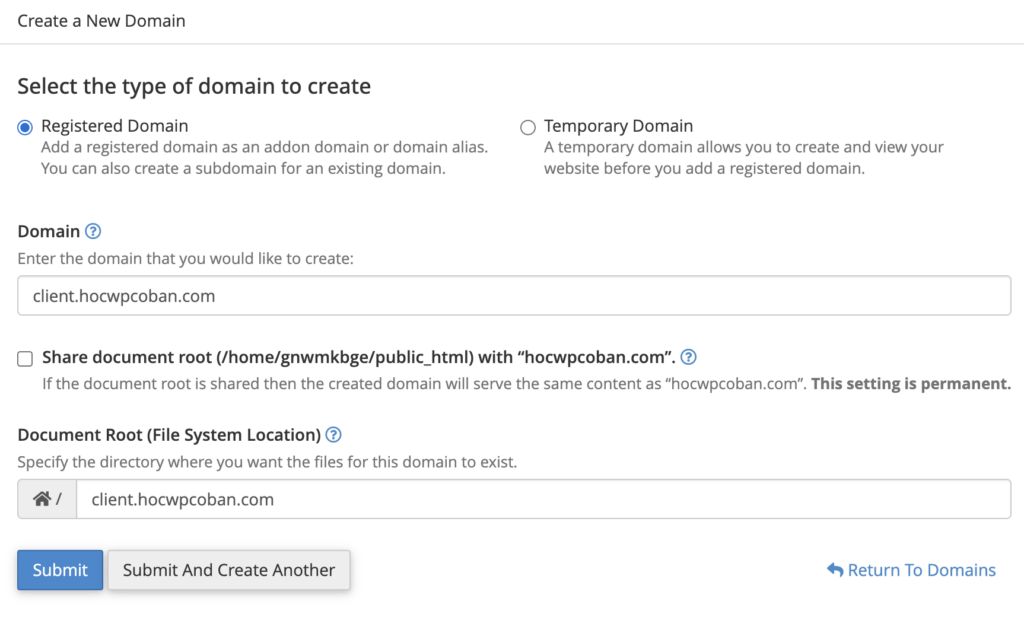The width and height of the screenshot is (1024, 630).
Task: Click the "Document Root (File System Location)" label
Action: coord(169,435)
